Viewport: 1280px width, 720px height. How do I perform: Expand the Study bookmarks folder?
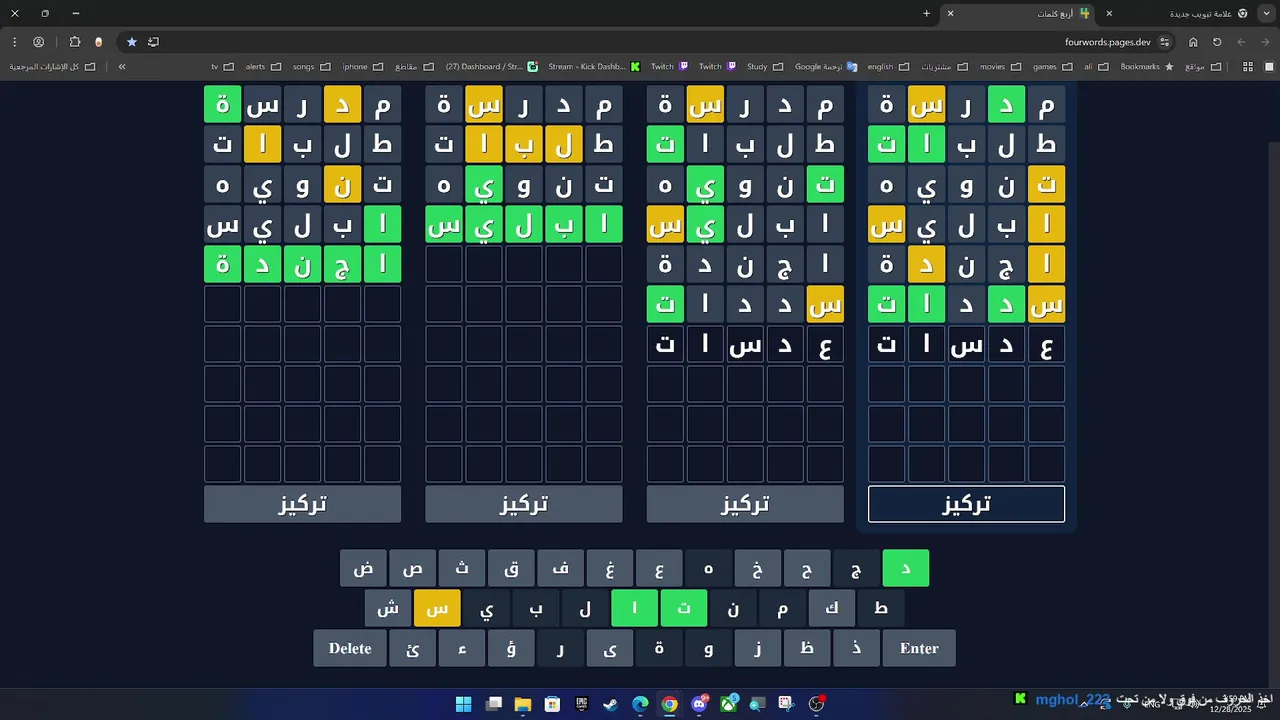[x=765, y=67]
